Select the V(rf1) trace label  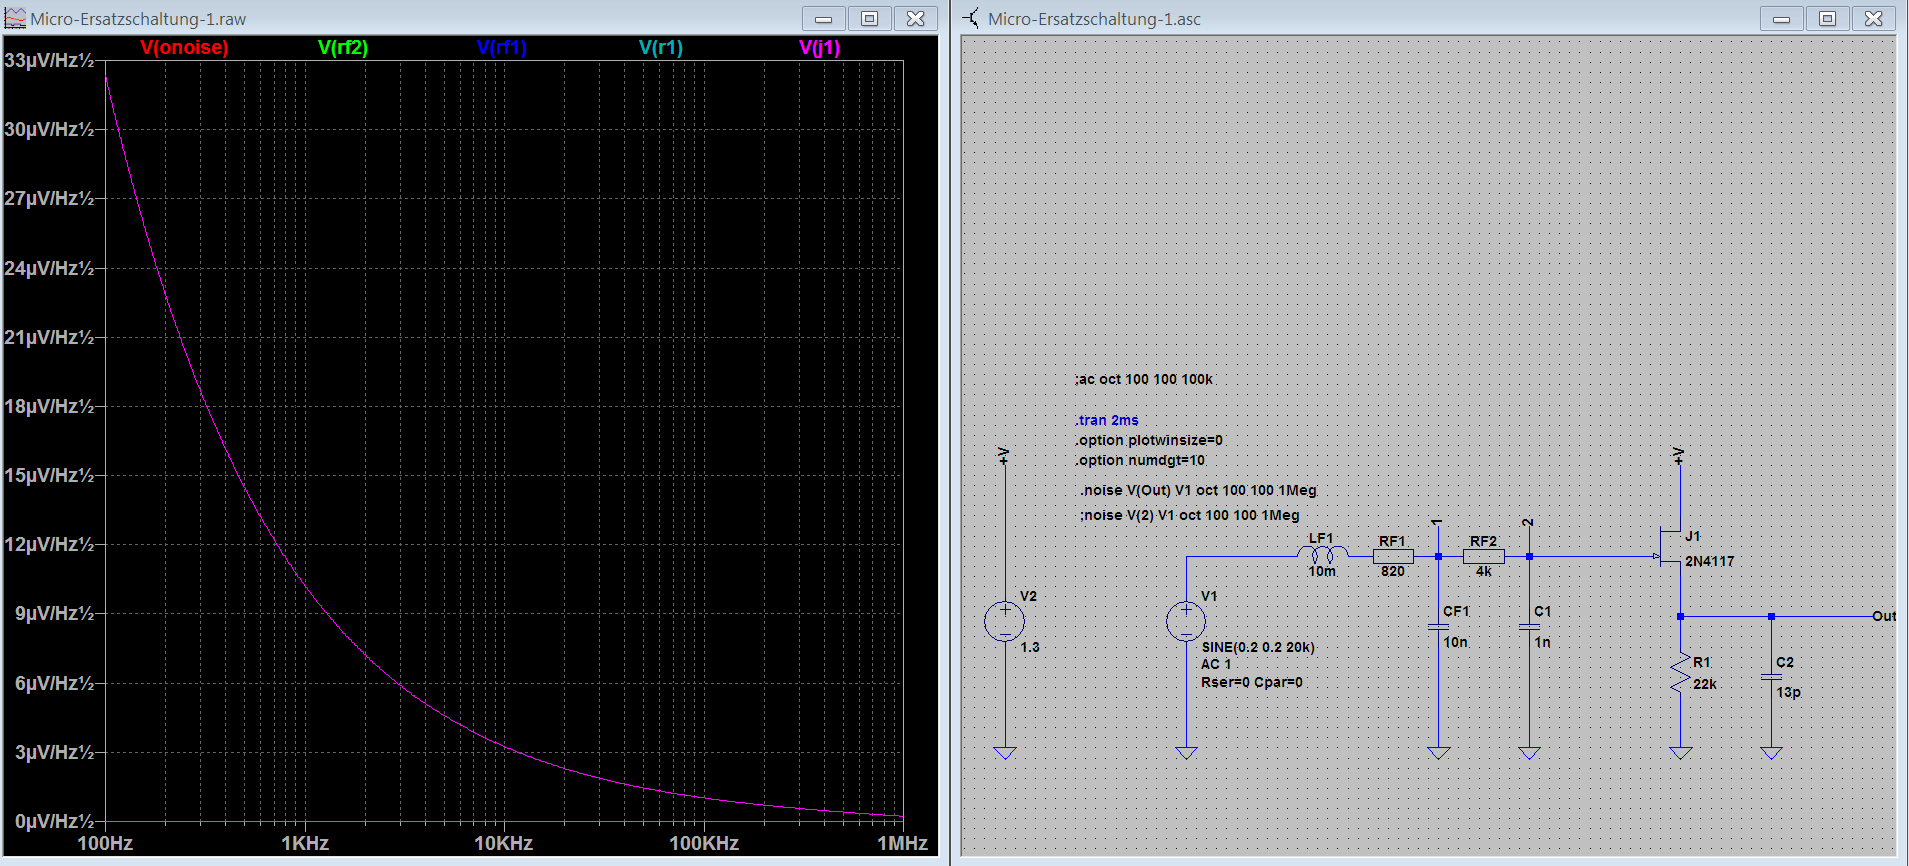tap(501, 47)
